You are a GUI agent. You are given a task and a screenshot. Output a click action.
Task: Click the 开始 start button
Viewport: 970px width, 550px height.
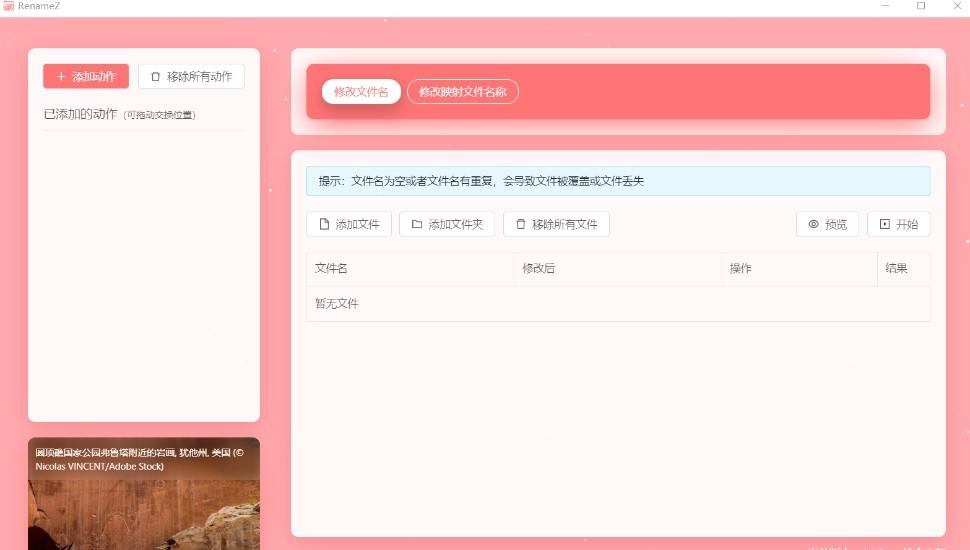(898, 224)
